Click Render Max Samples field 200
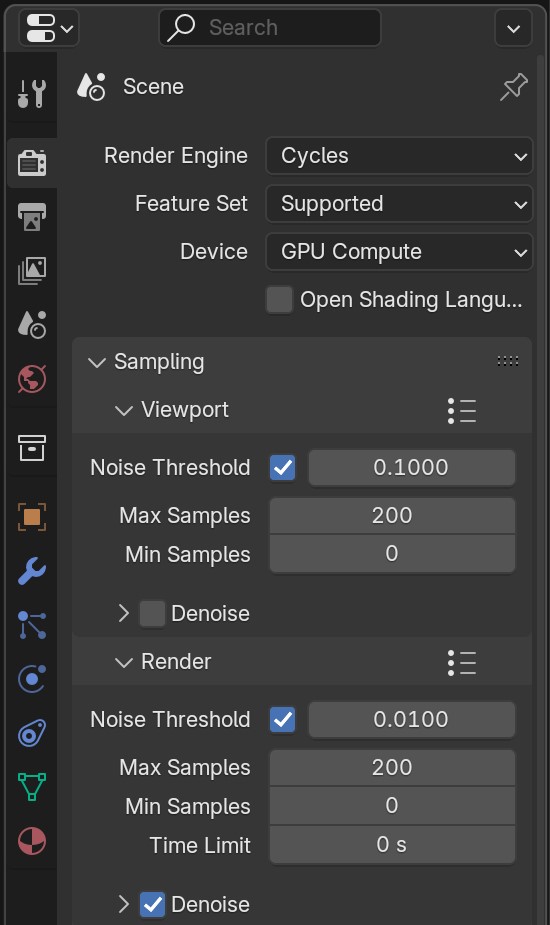The width and height of the screenshot is (550, 925). pyautogui.click(x=392, y=767)
